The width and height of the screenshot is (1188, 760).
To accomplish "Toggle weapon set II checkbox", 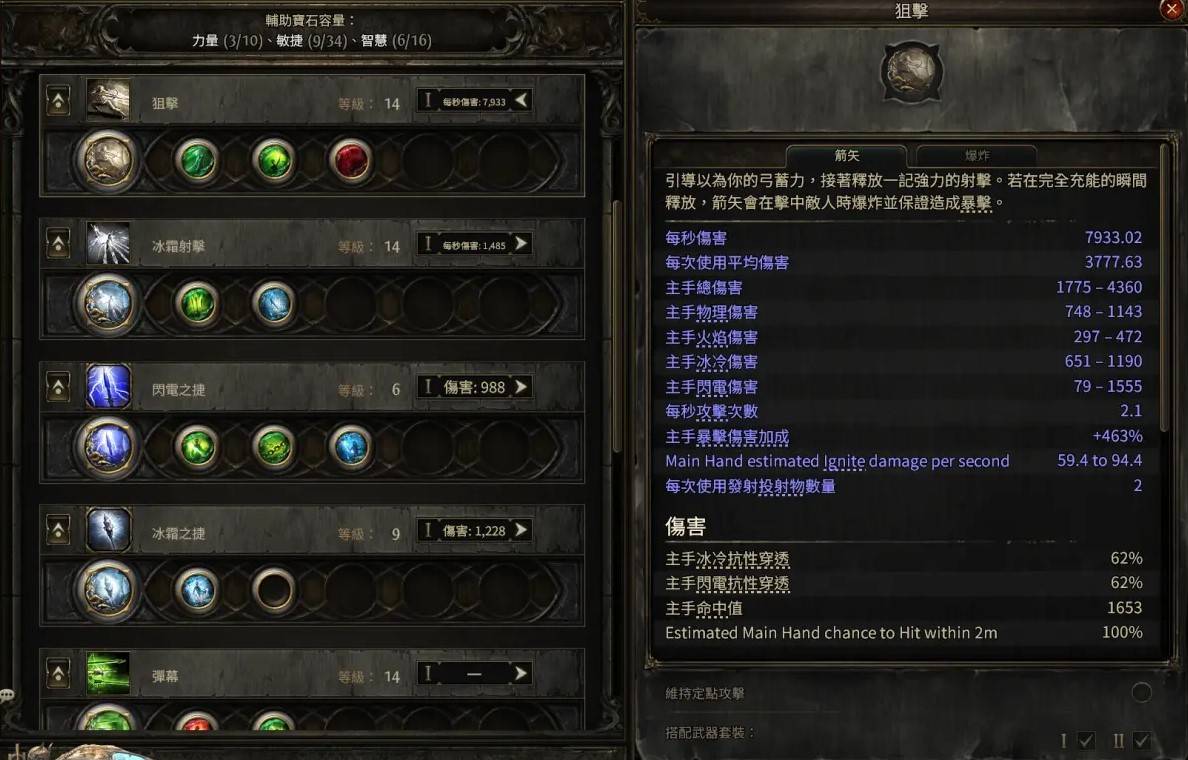I will click(x=1141, y=740).
